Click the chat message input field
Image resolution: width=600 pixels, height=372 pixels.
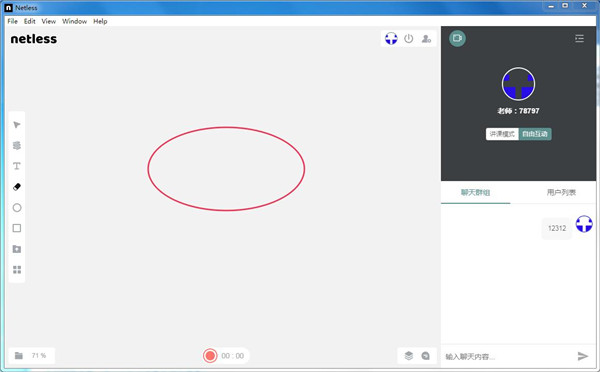click(508, 357)
